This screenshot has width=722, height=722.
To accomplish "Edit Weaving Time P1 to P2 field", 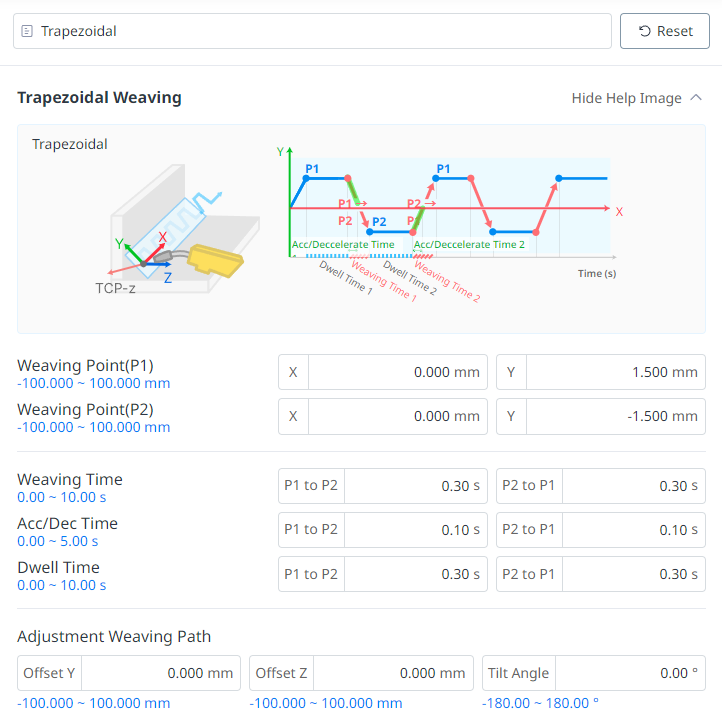I will (415, 486).
